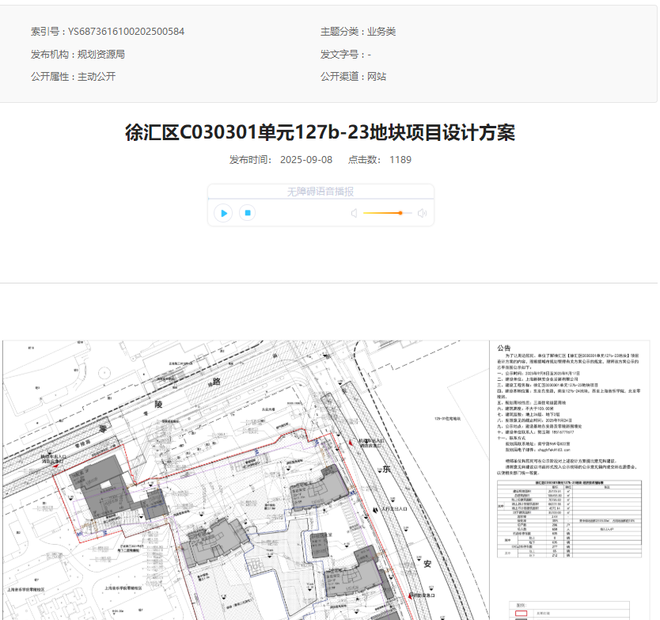Adjust the orange volume slider
660x620 pixels.
(x=400, y=213)
